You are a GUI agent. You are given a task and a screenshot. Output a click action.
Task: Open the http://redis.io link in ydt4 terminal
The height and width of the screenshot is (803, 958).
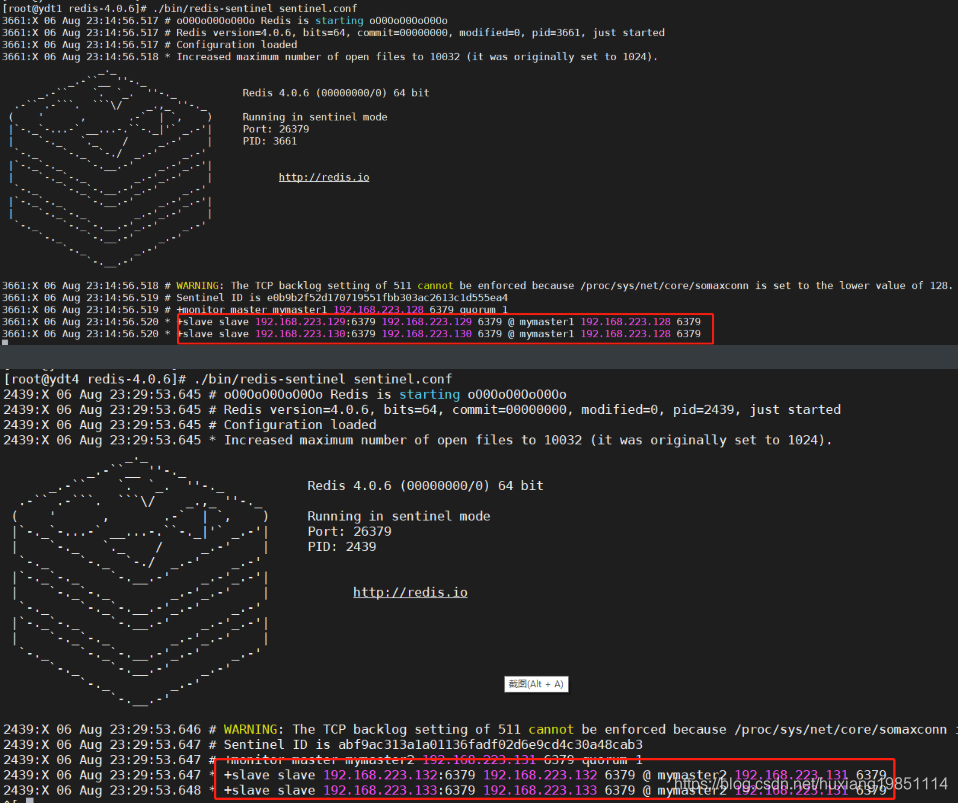(410, 592)
